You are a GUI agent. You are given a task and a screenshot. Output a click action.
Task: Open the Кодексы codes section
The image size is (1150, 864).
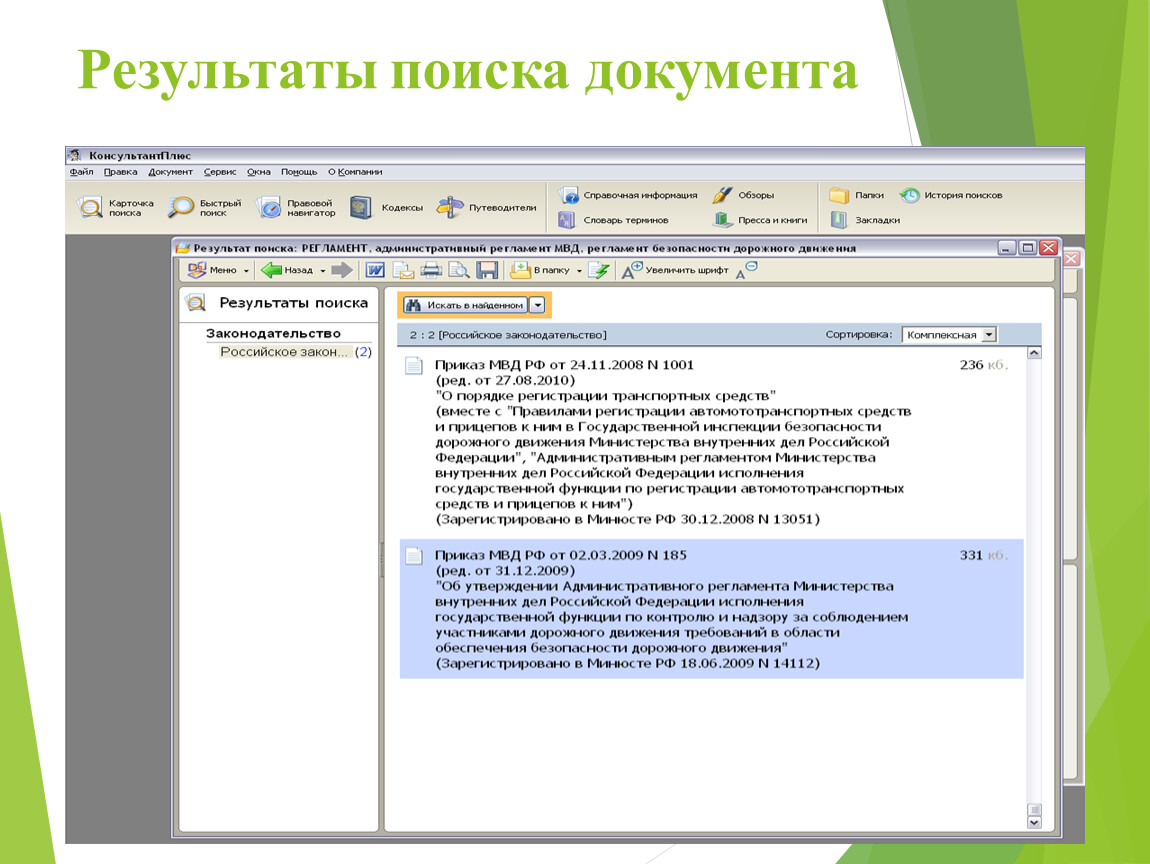click(x=387, y=208)
